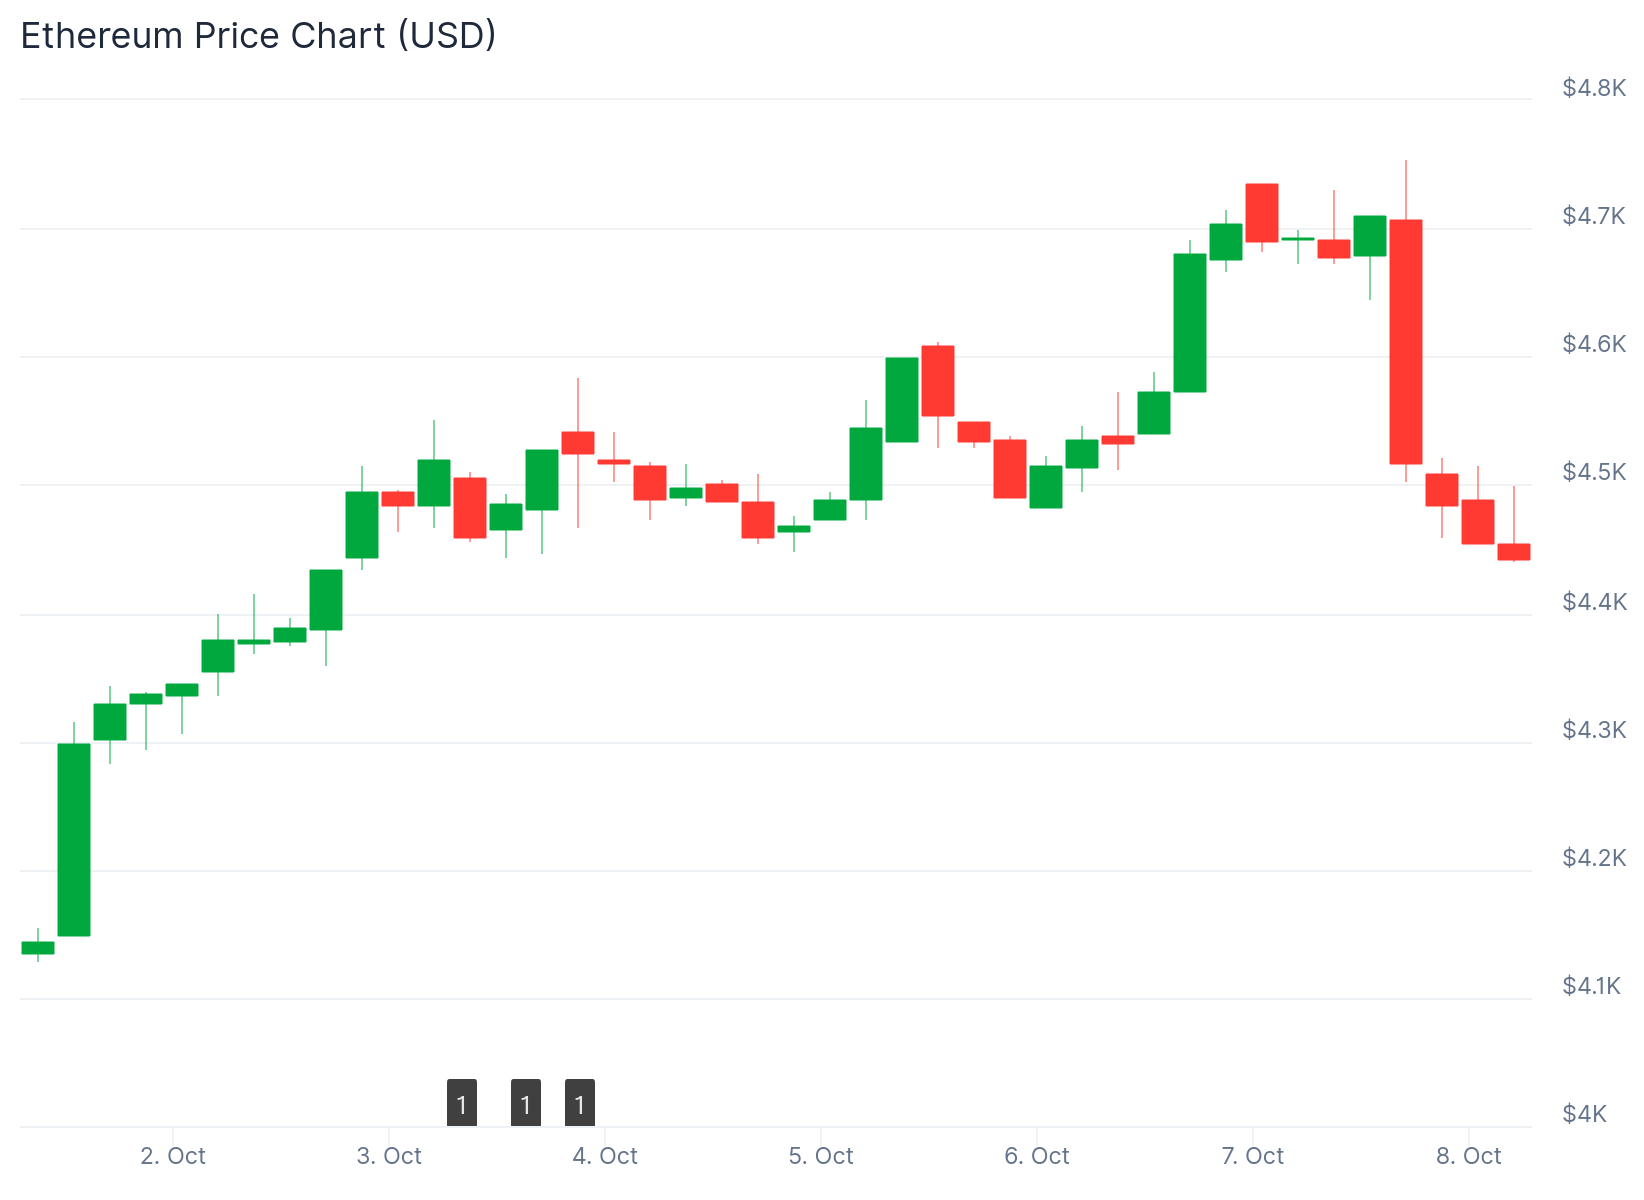Click the first small green candle near $4.14K
The image size is (1644, 1200).
(38, 947)
